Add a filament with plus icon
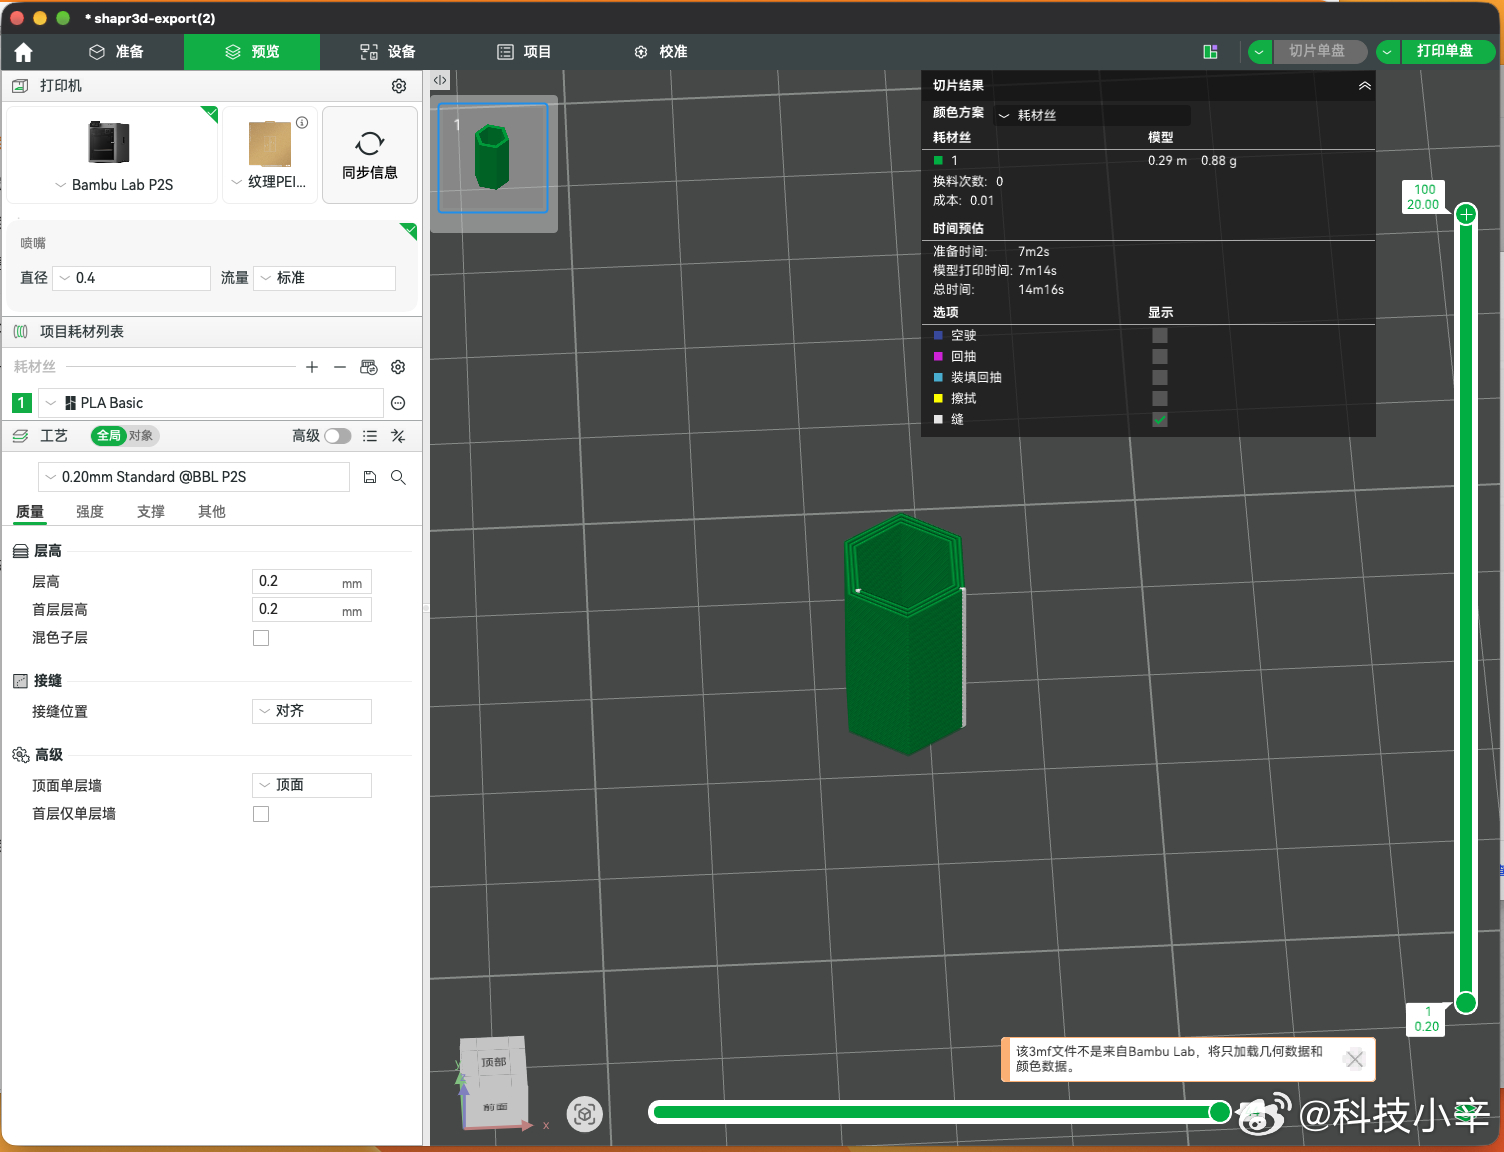 [312, 367]
